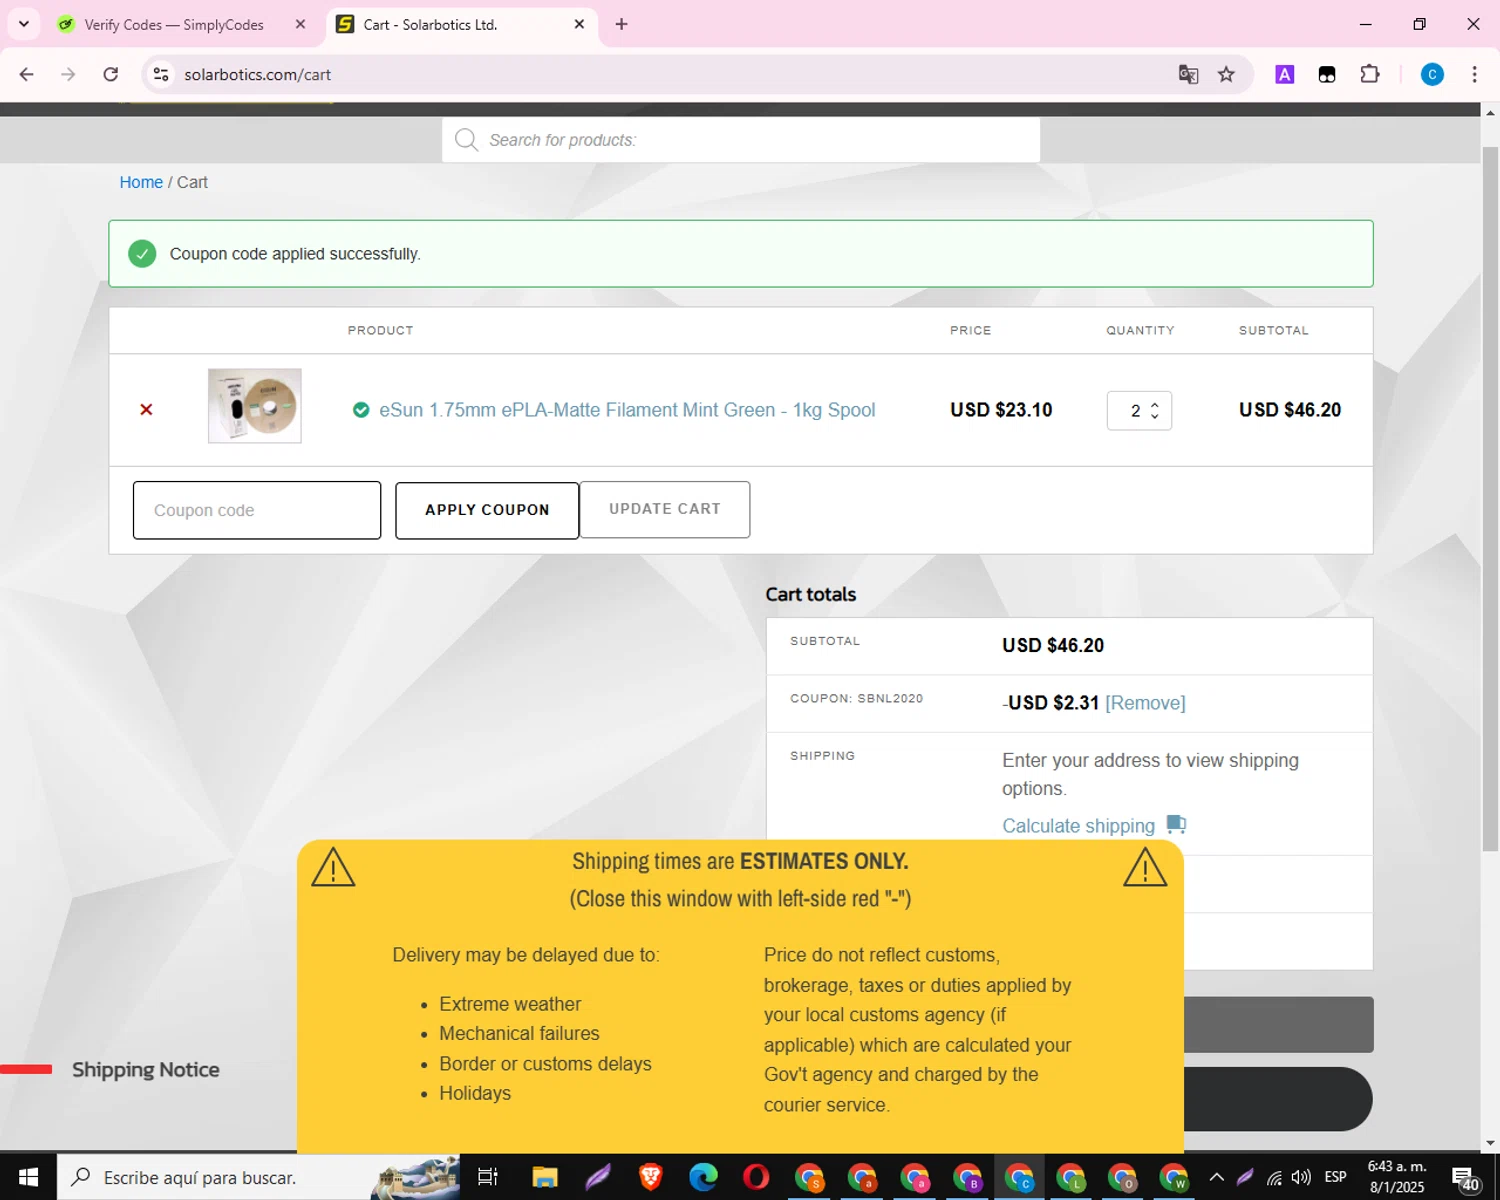Remove the eSun filament item with the red X
The image size is (1500, 1200).
pos(146,409)
